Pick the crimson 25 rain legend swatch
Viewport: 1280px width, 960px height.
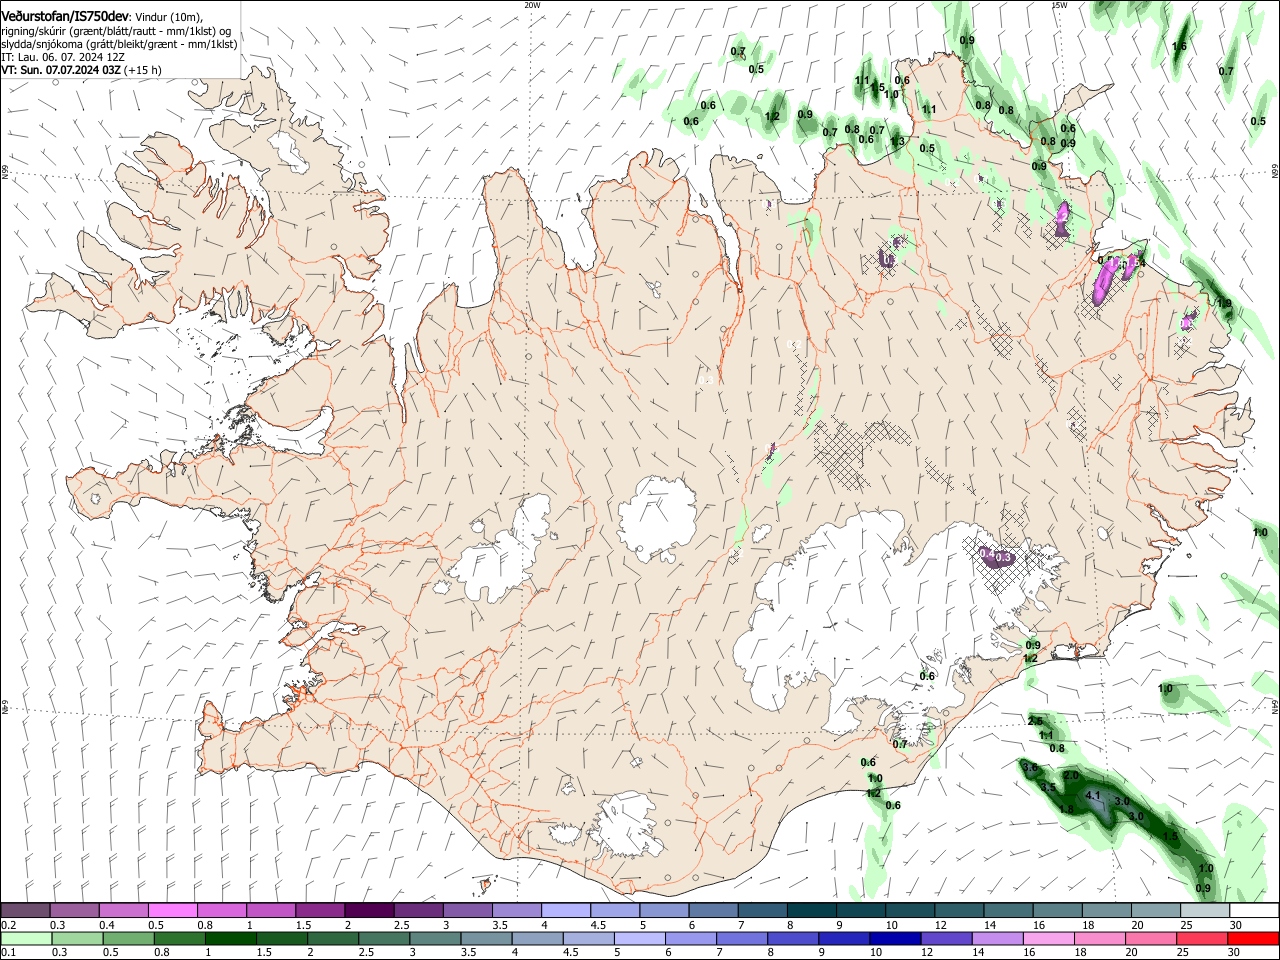(x=1201, y=938)
